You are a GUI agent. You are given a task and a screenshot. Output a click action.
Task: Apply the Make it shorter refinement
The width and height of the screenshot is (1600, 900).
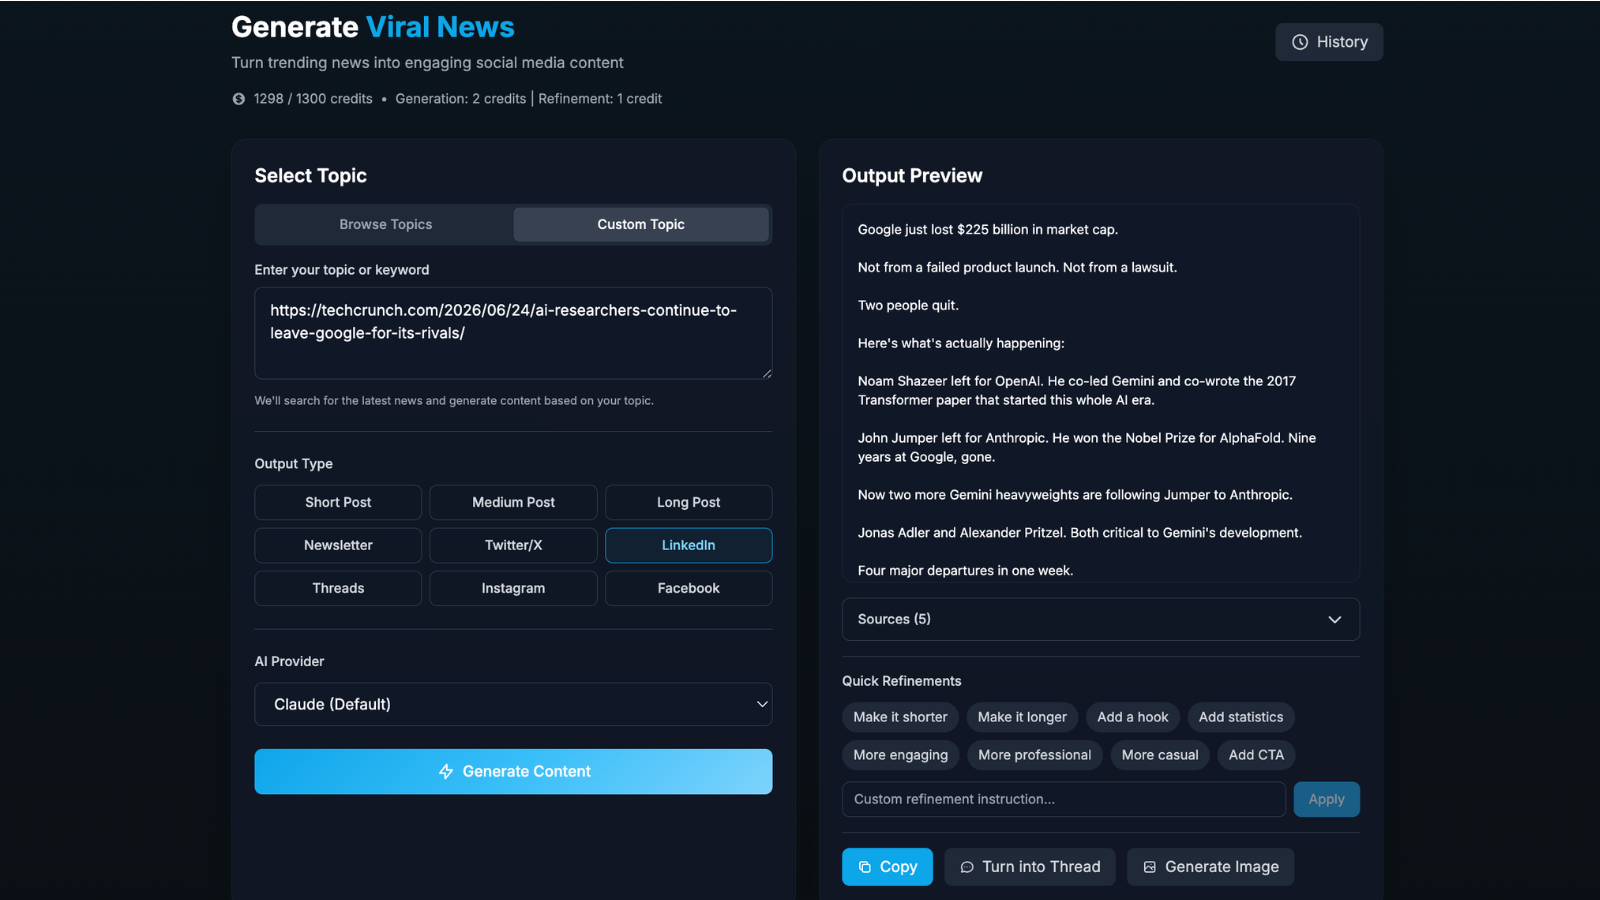coord(900,717)
